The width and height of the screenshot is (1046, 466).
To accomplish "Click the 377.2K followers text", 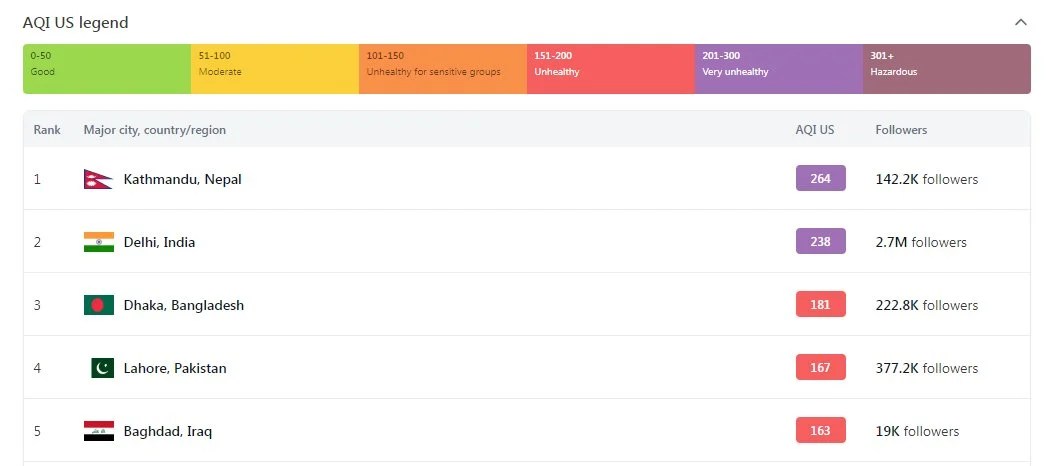I will [927, 368].
